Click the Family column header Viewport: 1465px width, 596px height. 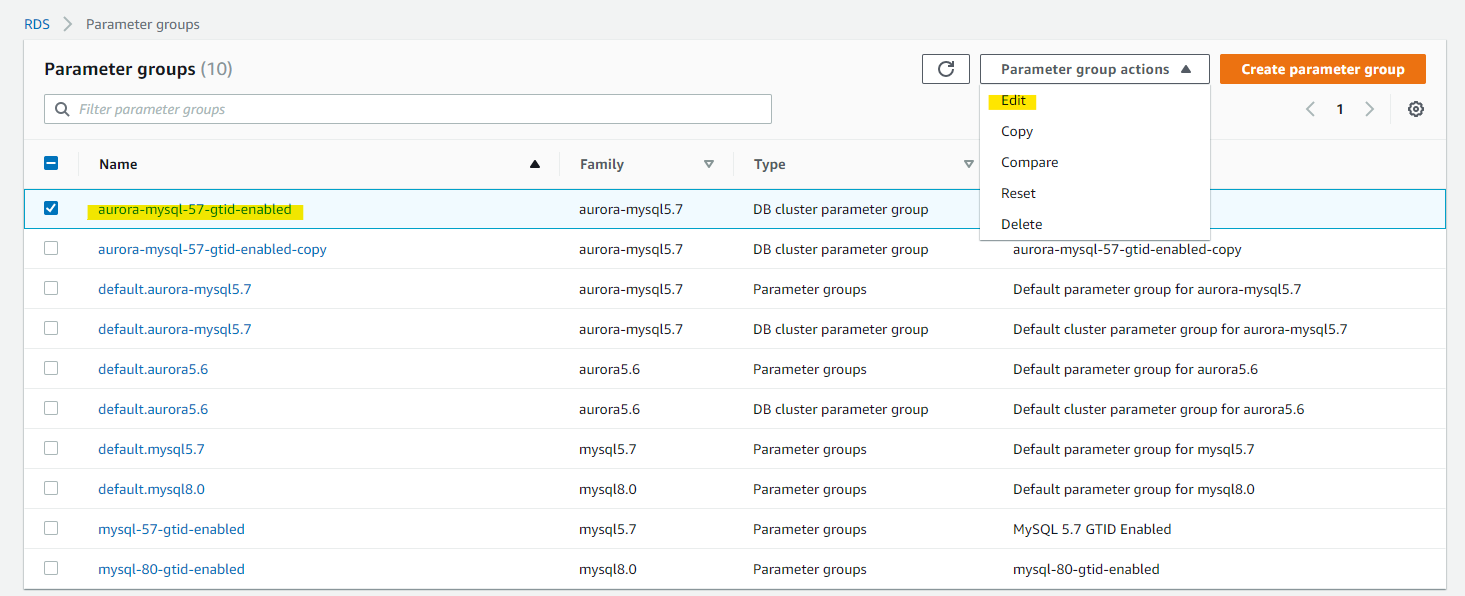tap(602, 164)
